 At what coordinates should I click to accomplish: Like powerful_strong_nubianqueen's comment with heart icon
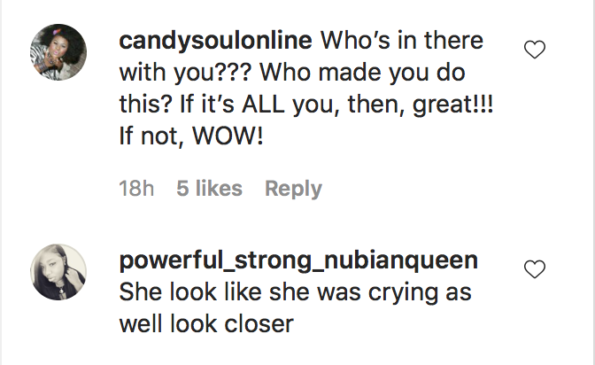coord(535,269)
